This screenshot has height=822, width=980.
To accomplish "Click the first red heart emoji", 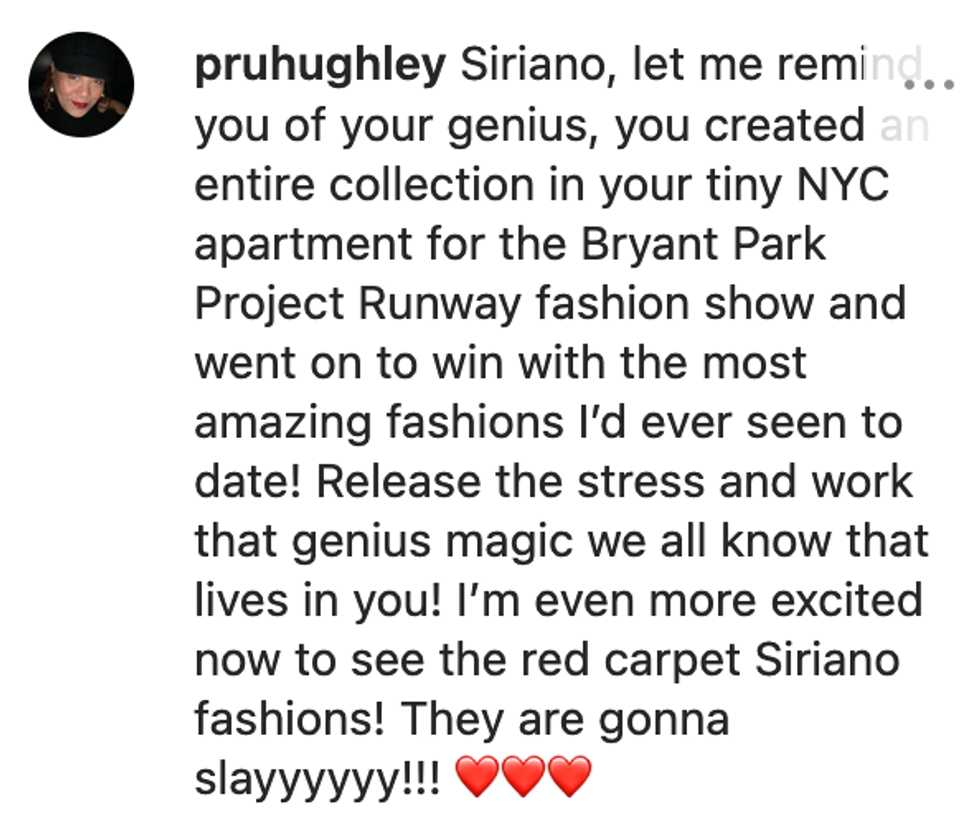I will point(478,776).
